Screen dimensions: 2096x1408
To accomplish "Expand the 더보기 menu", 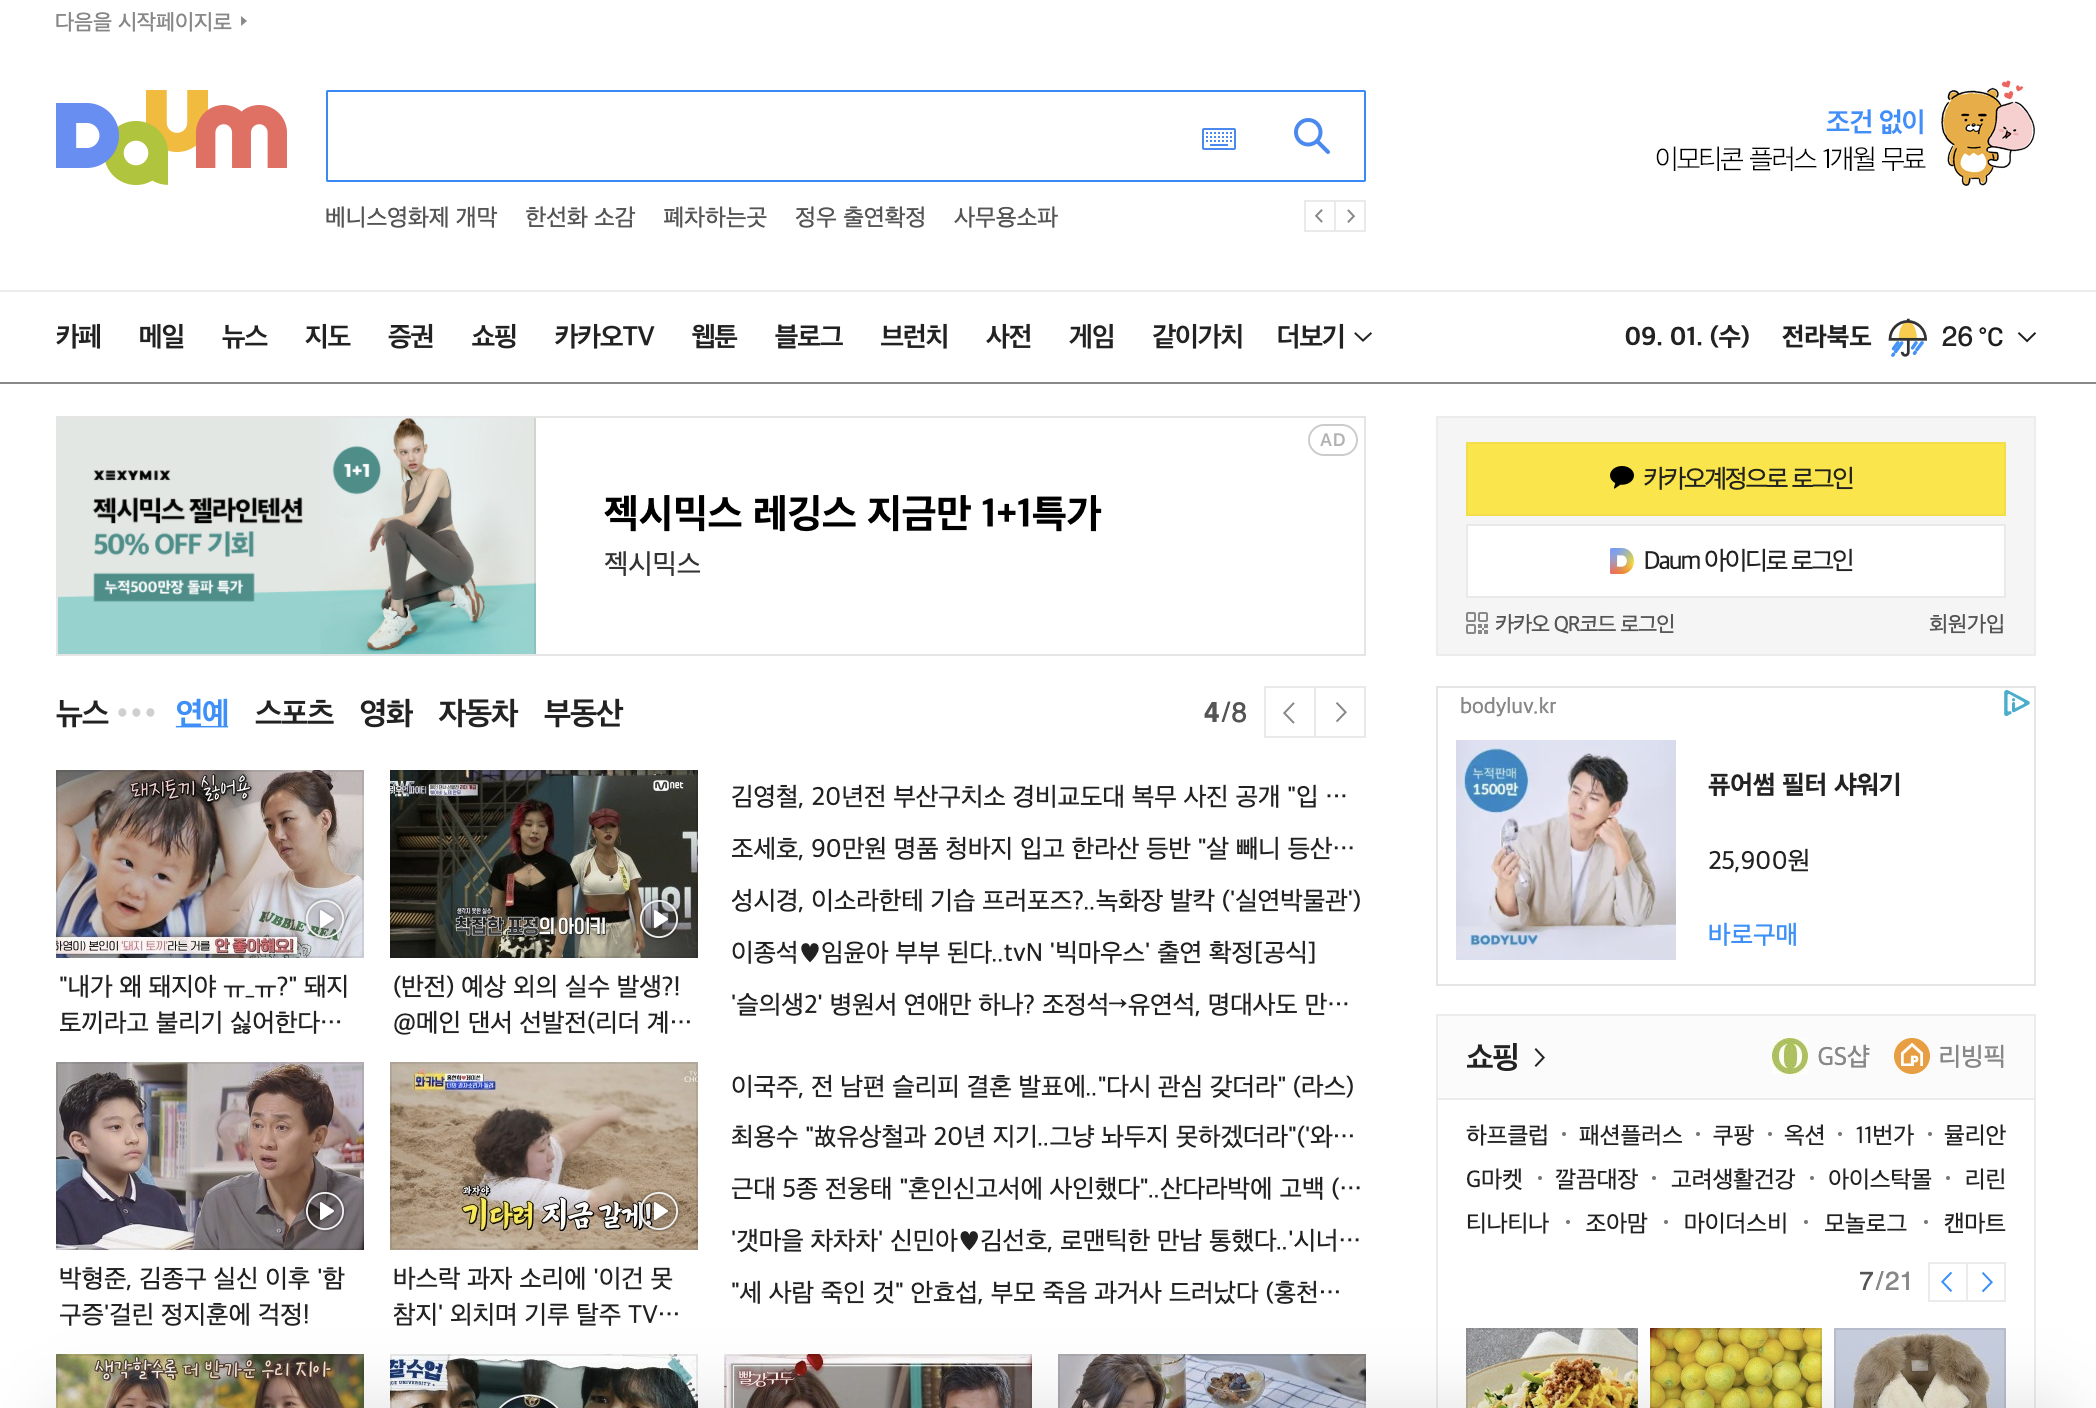I will [1323, 337].
